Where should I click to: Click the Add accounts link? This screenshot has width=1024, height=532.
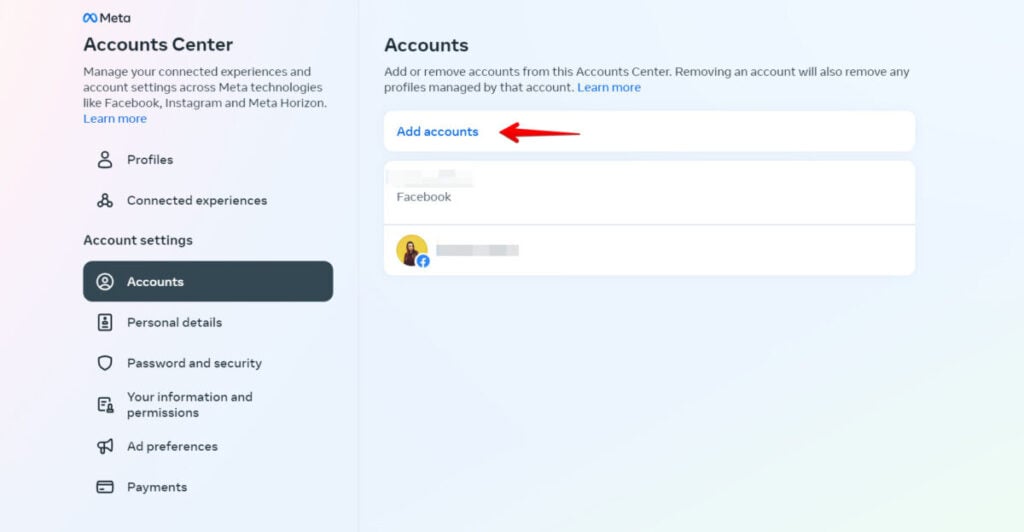437,131
